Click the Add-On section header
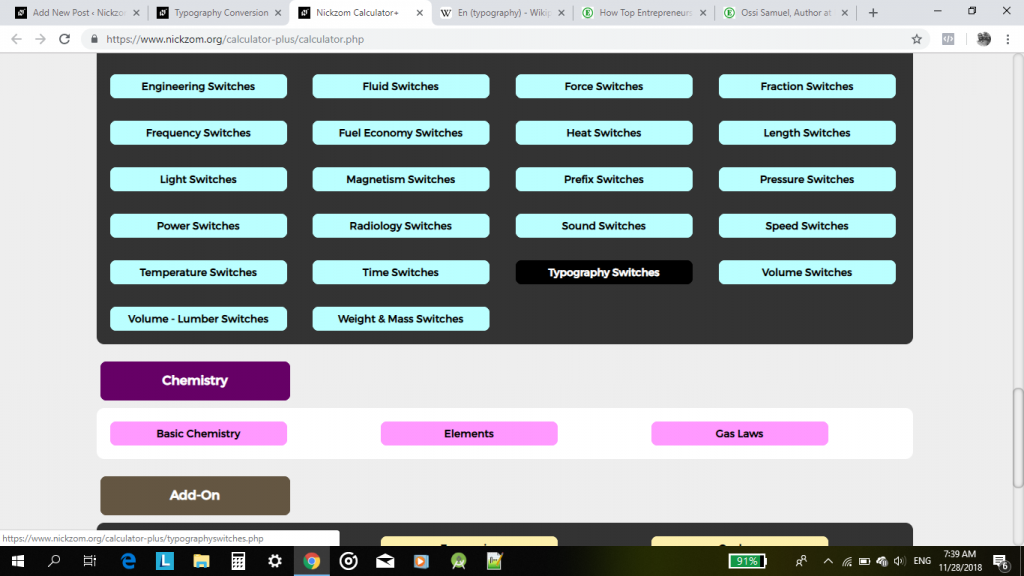This screenshot has width=1024, height=576. point(195,495)
